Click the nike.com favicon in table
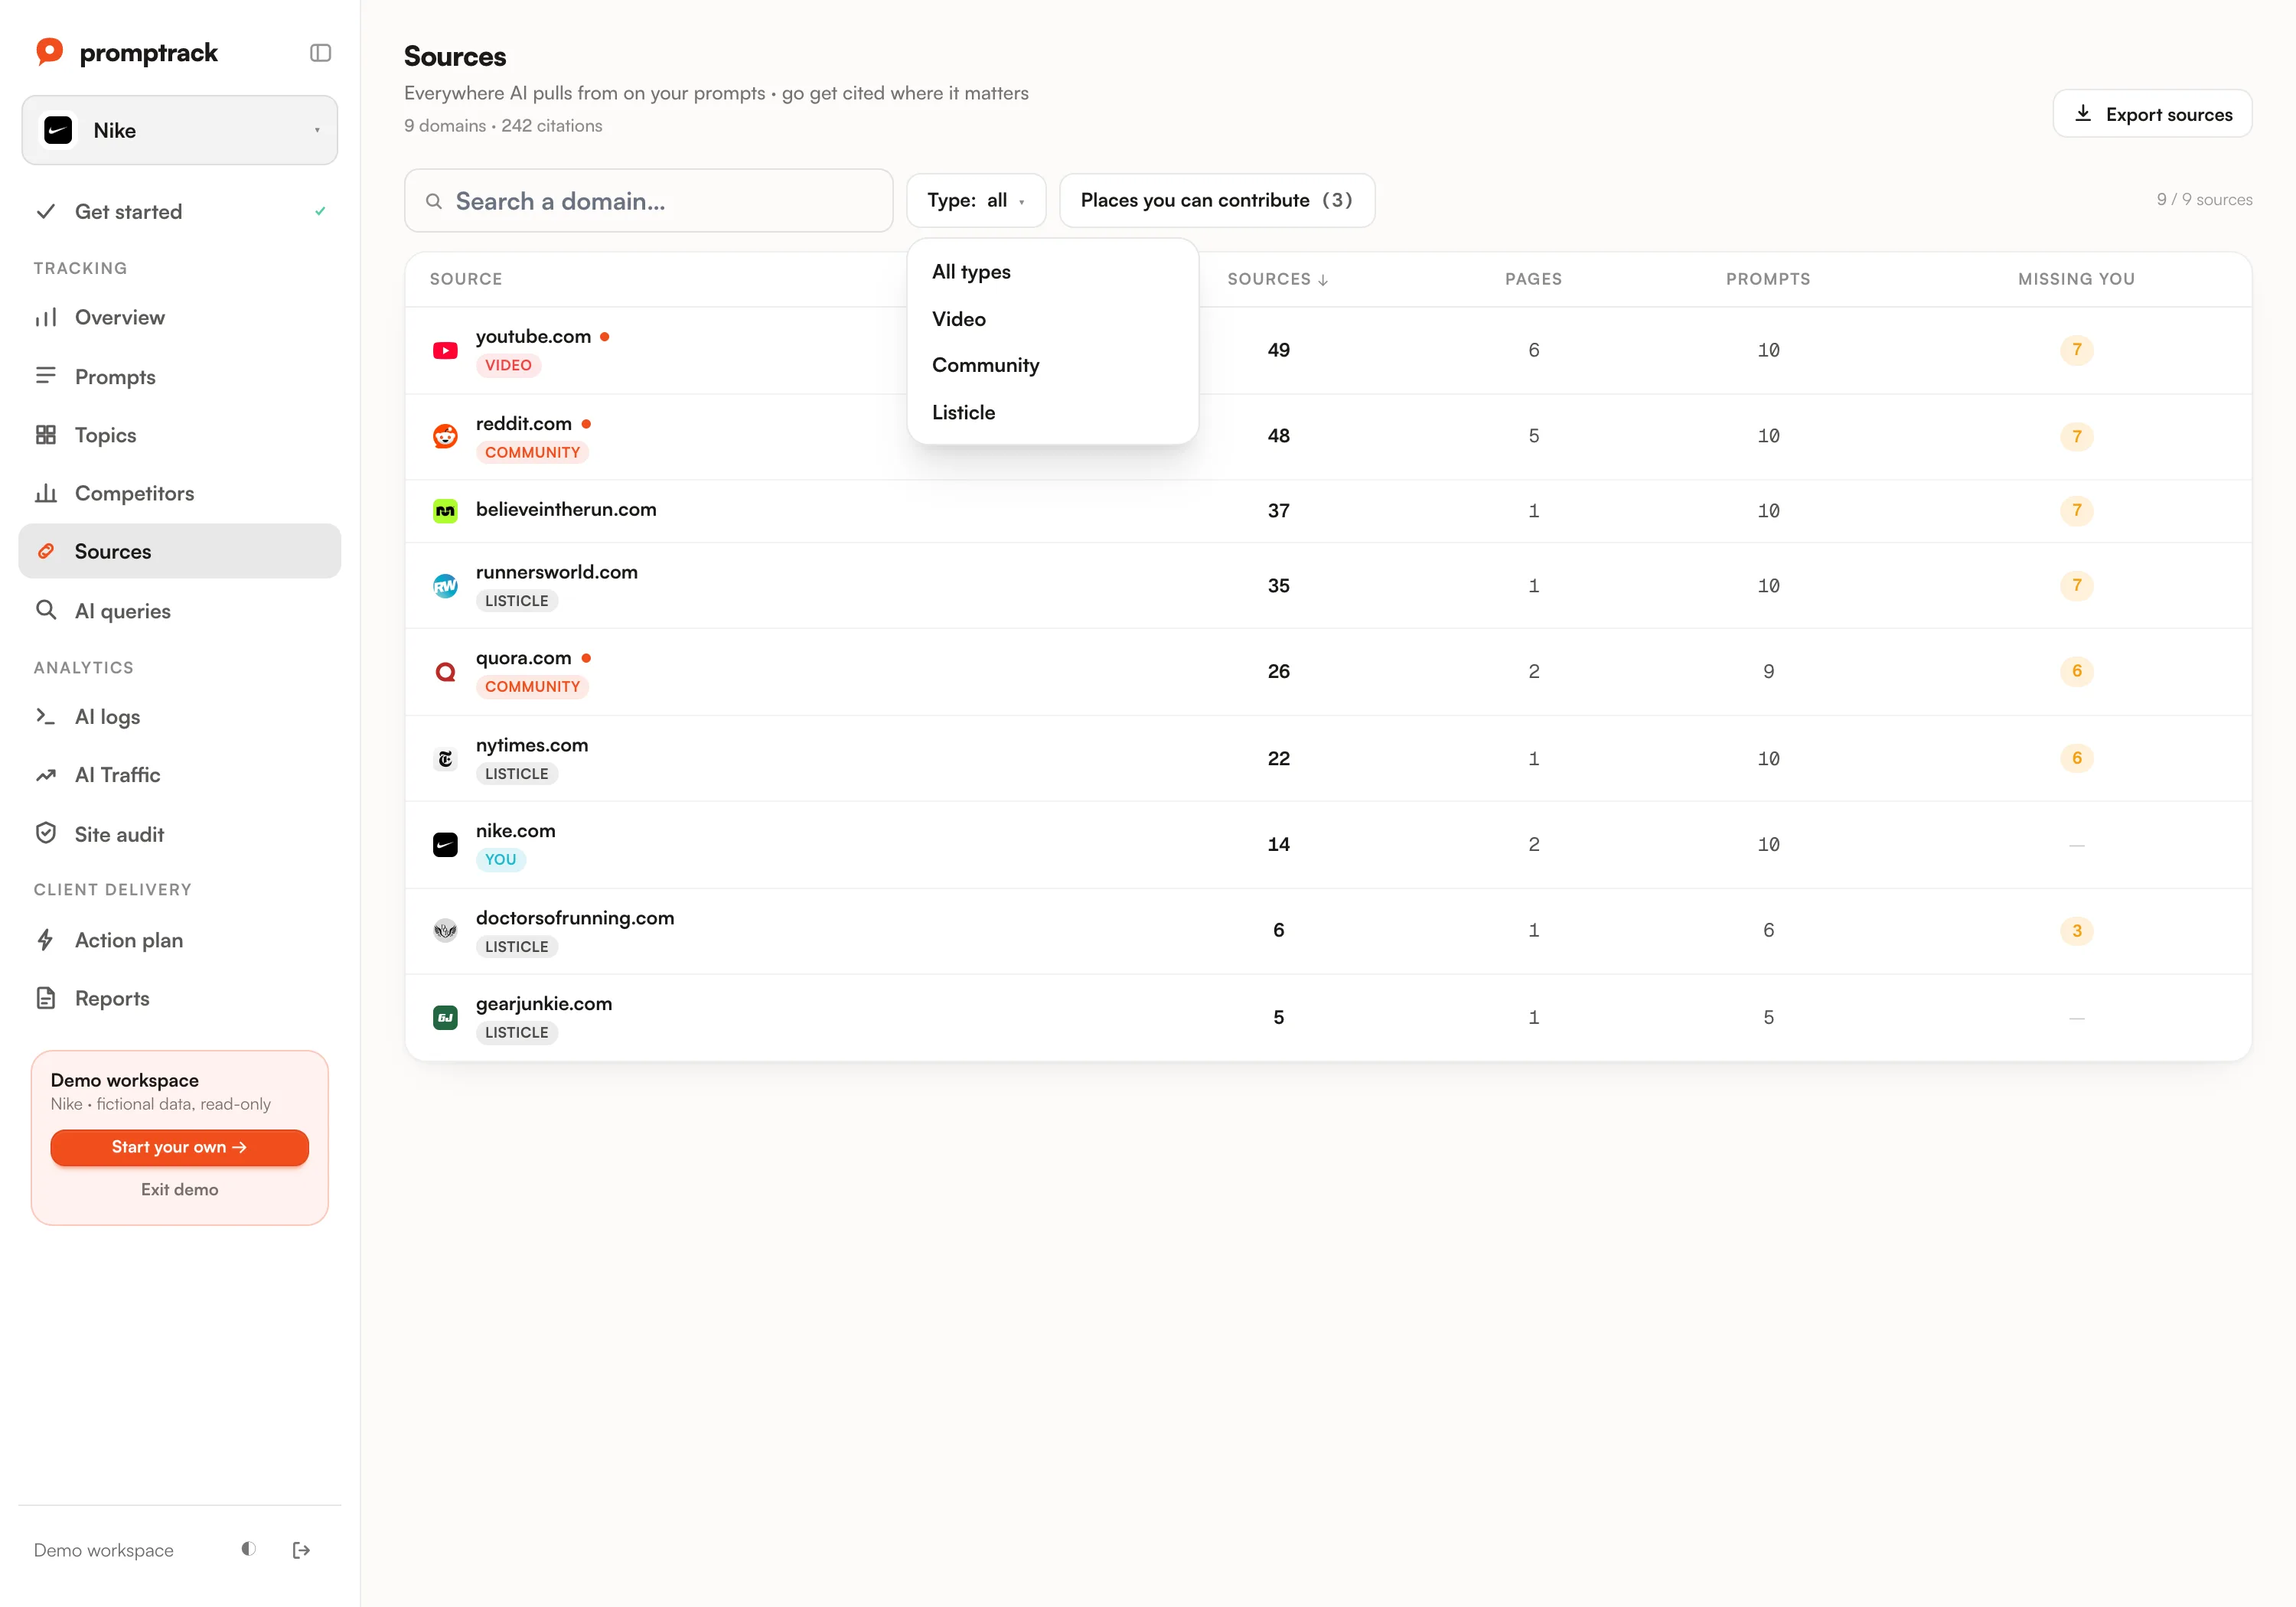 (445, 845)
